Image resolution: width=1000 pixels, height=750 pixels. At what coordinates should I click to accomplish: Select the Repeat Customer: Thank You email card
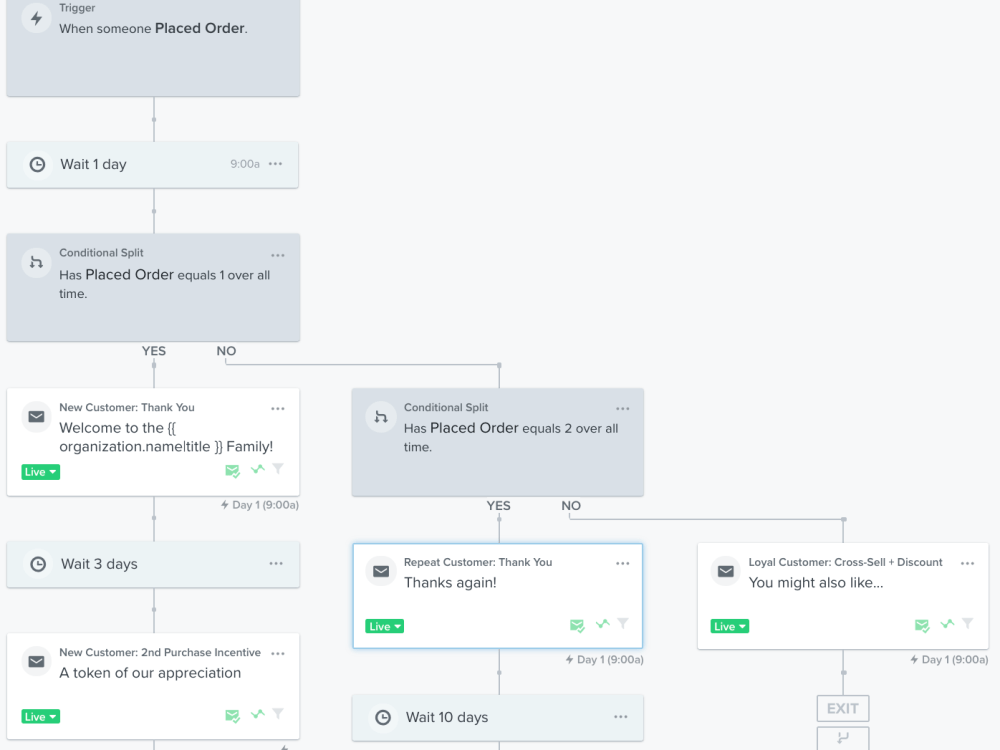(x=497, y=596)
